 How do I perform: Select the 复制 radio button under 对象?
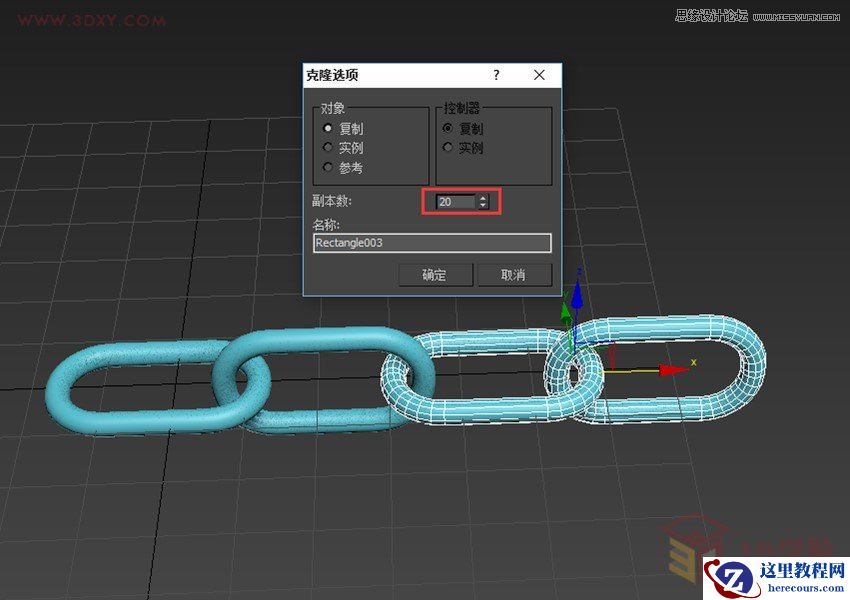327,127
